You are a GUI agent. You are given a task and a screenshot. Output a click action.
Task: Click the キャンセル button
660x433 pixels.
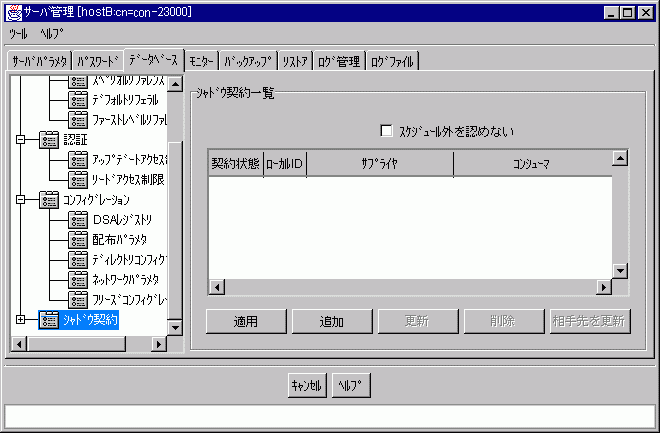pos(307,385)
